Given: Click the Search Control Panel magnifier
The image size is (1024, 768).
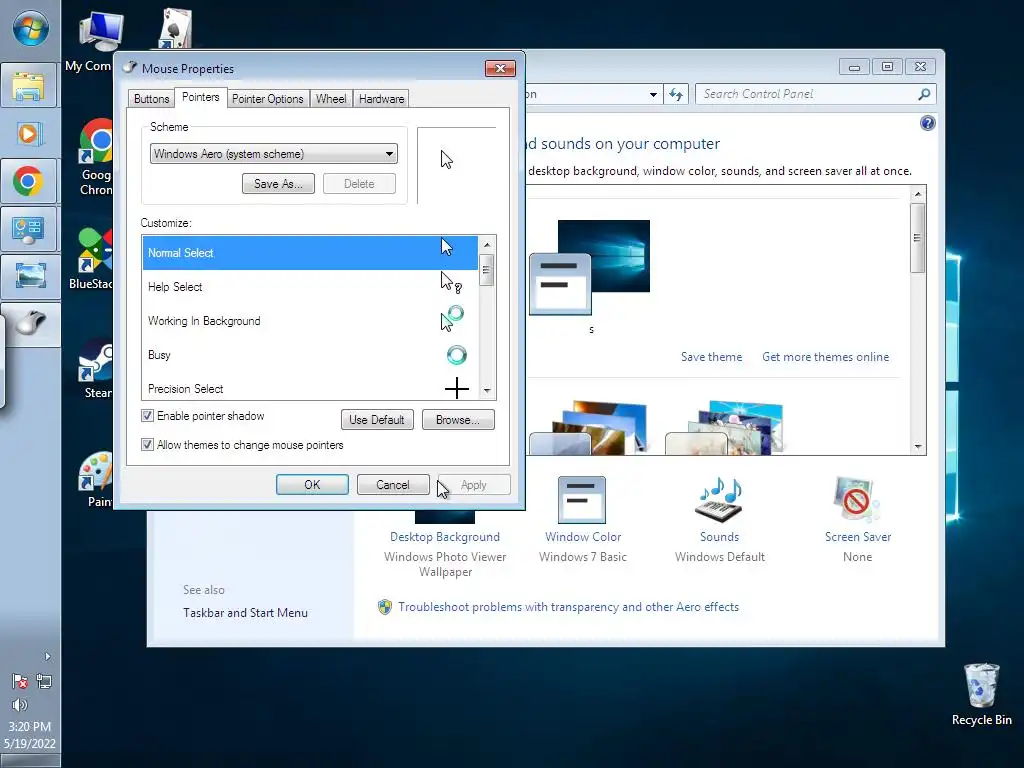Looking at the screenshot, I should pyautogui.click(x=924, y=94).
